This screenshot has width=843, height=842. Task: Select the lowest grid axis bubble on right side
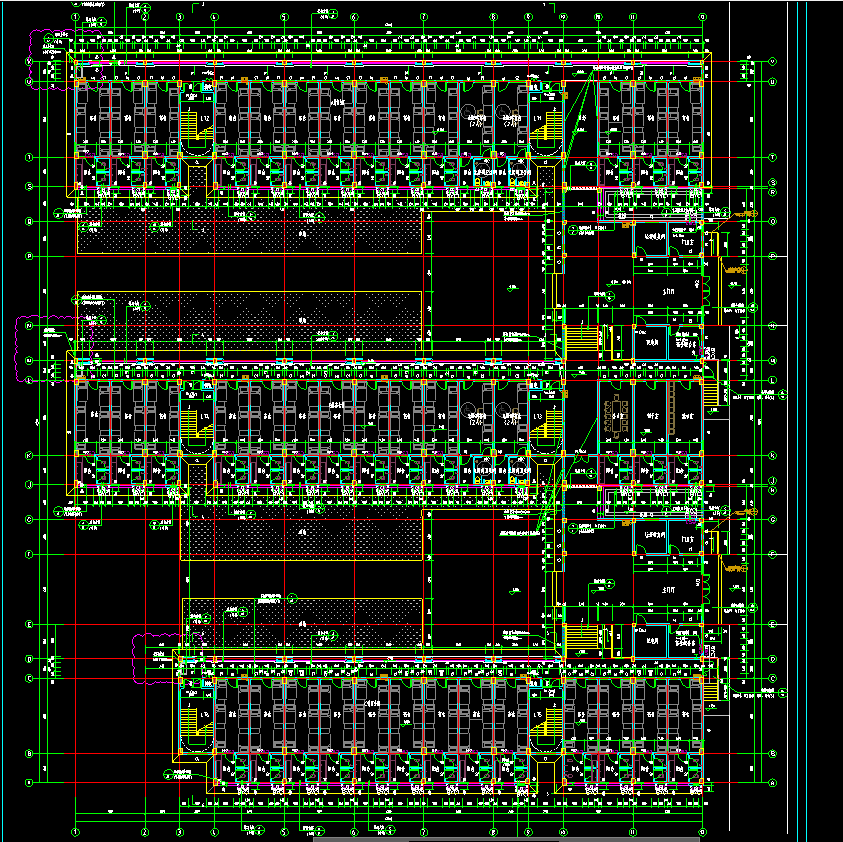pyautogui.click(x=773, y=783)
